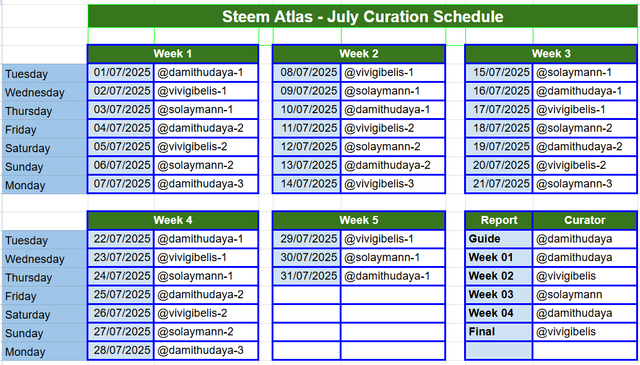Viewport: 640px width, 365px height.
Task: Select the Week 5 header cell
Action: tap(359, 220)
